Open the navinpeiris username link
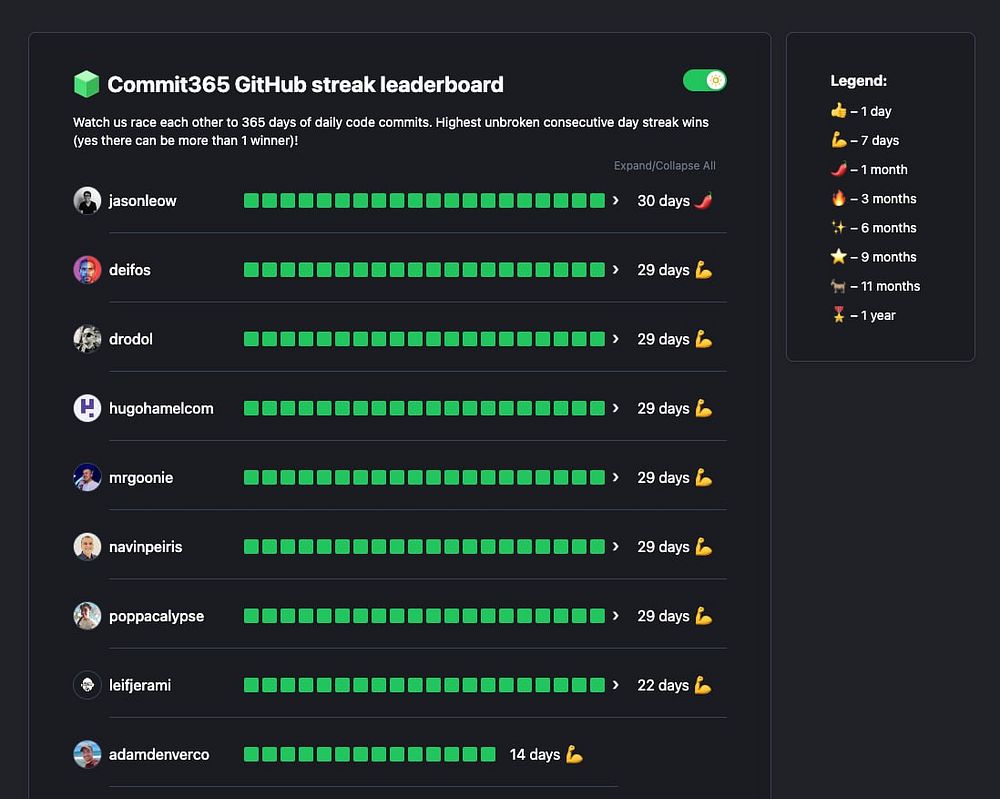This screenshot has width=1000, height=799. tap(145, 547)
